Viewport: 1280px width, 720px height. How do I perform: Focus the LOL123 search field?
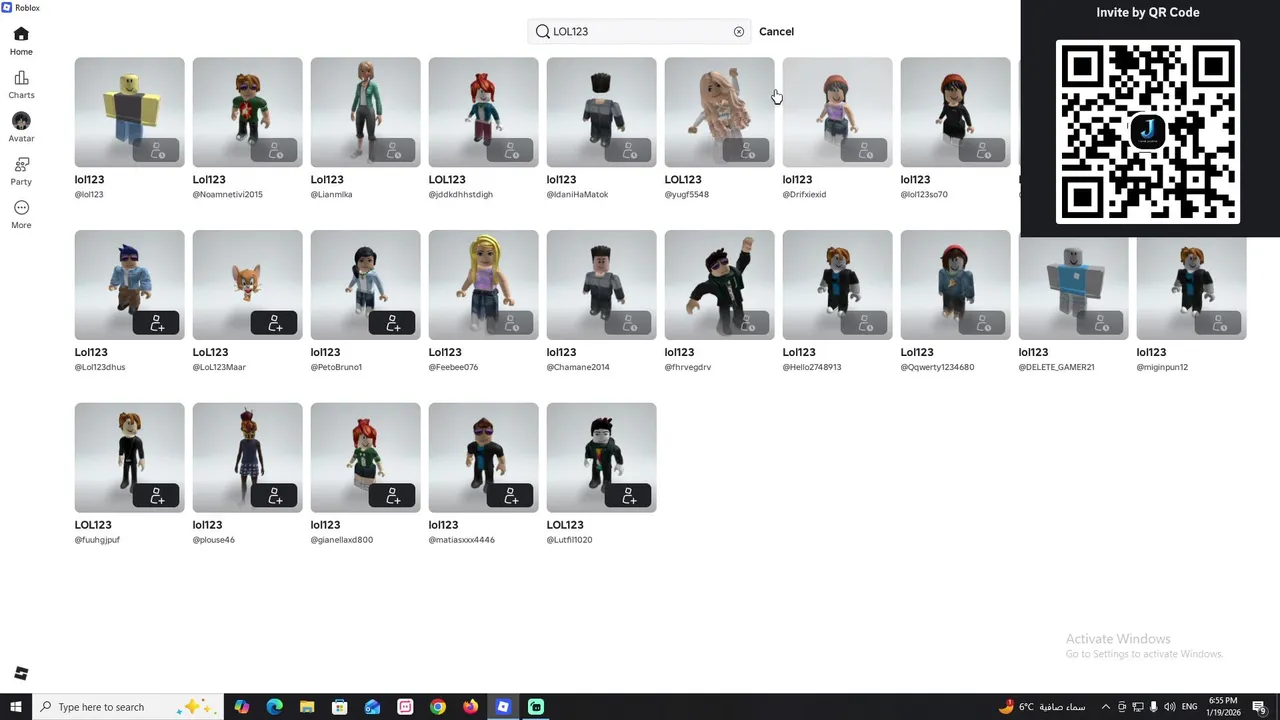pos(640,32)
